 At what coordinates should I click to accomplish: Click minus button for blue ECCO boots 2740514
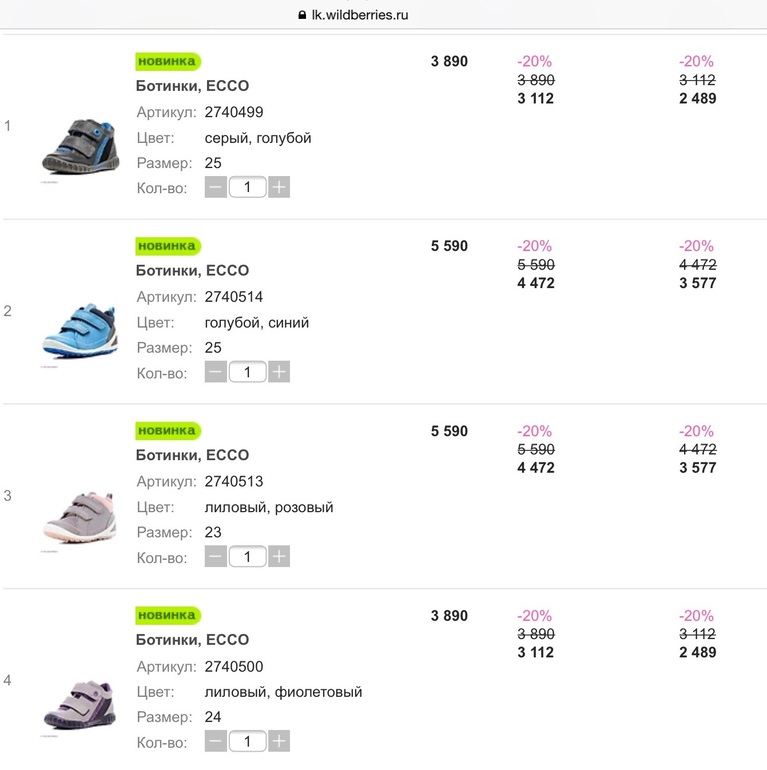216,372
